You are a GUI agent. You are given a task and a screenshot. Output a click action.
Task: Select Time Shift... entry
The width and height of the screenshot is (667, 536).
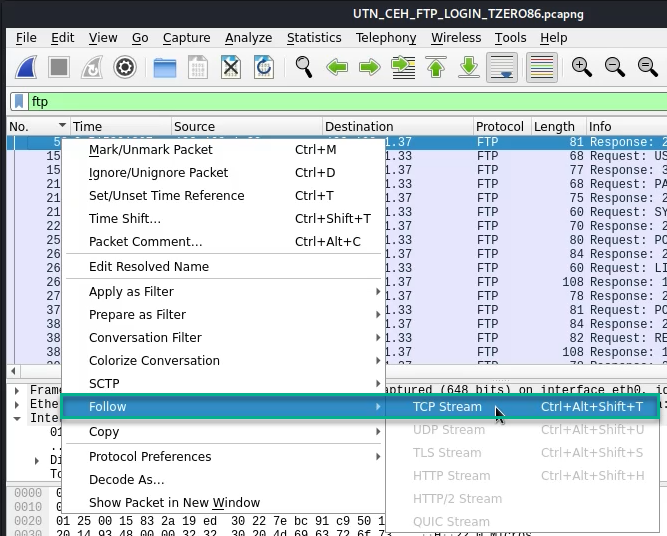(x=223, y=219)
